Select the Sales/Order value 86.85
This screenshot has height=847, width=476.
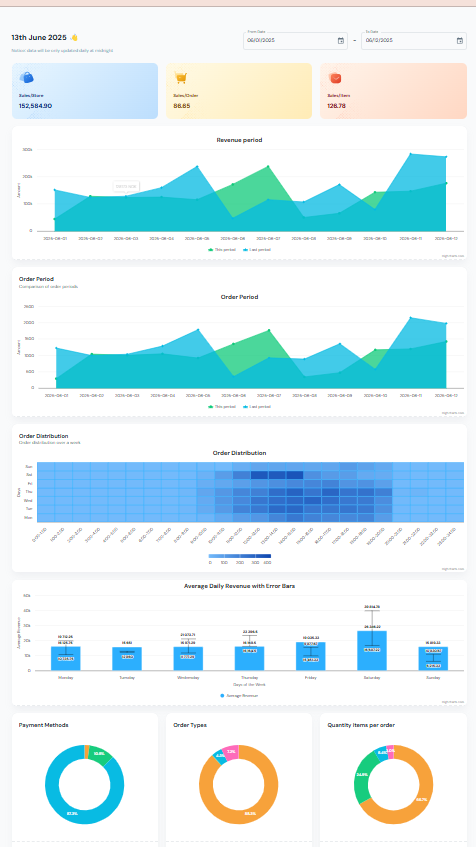pyautogui.click(x=182, y=106)
